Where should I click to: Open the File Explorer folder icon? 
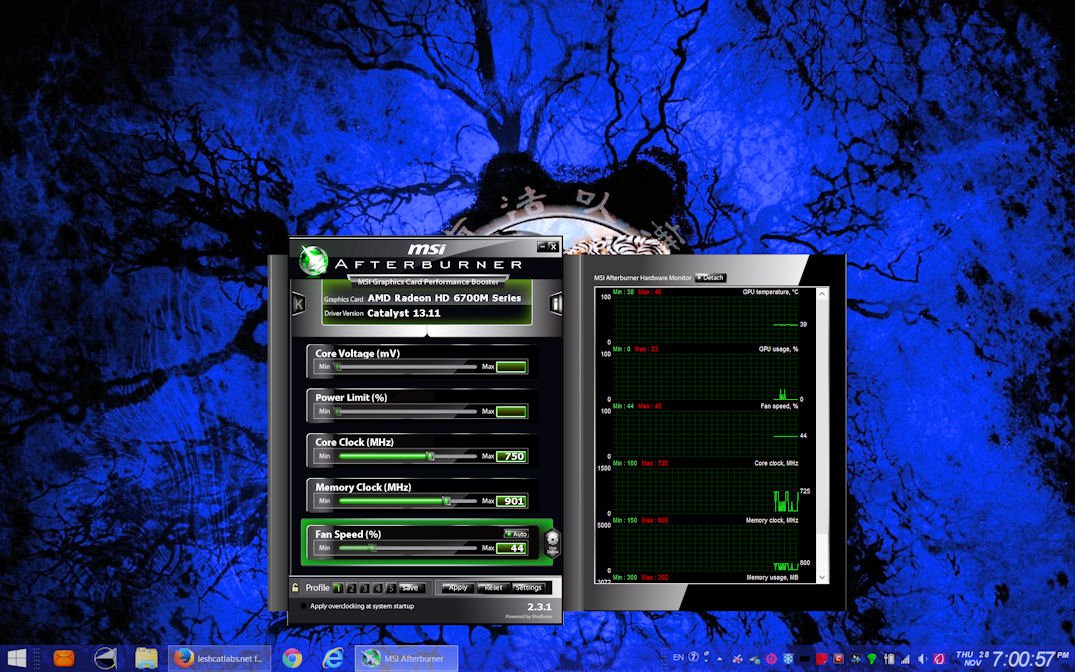[146, 658]
